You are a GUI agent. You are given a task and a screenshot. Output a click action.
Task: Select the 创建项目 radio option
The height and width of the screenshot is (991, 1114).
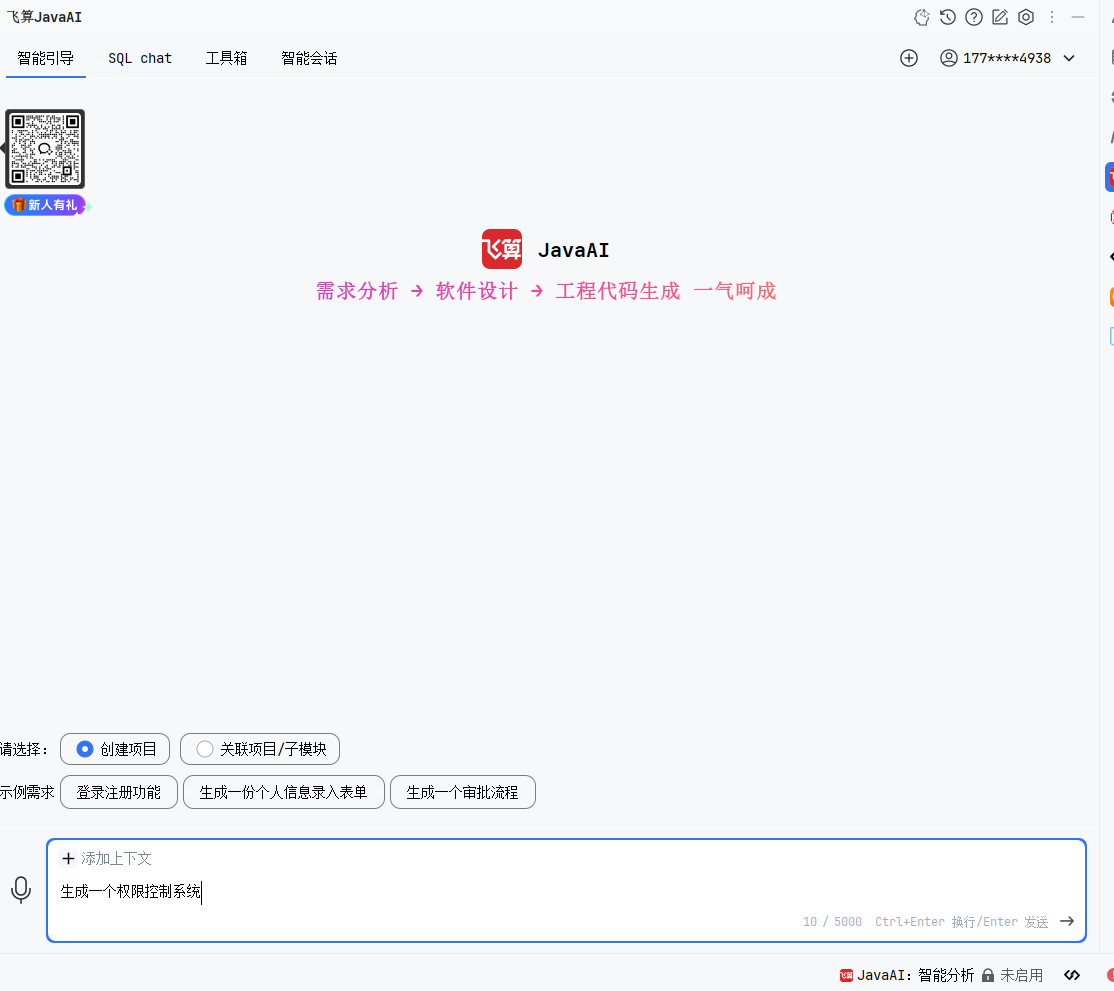pos(115,749)
